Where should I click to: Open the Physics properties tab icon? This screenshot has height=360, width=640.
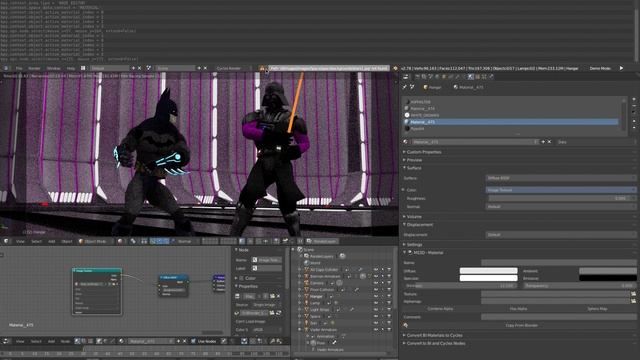tap(491, 76)
